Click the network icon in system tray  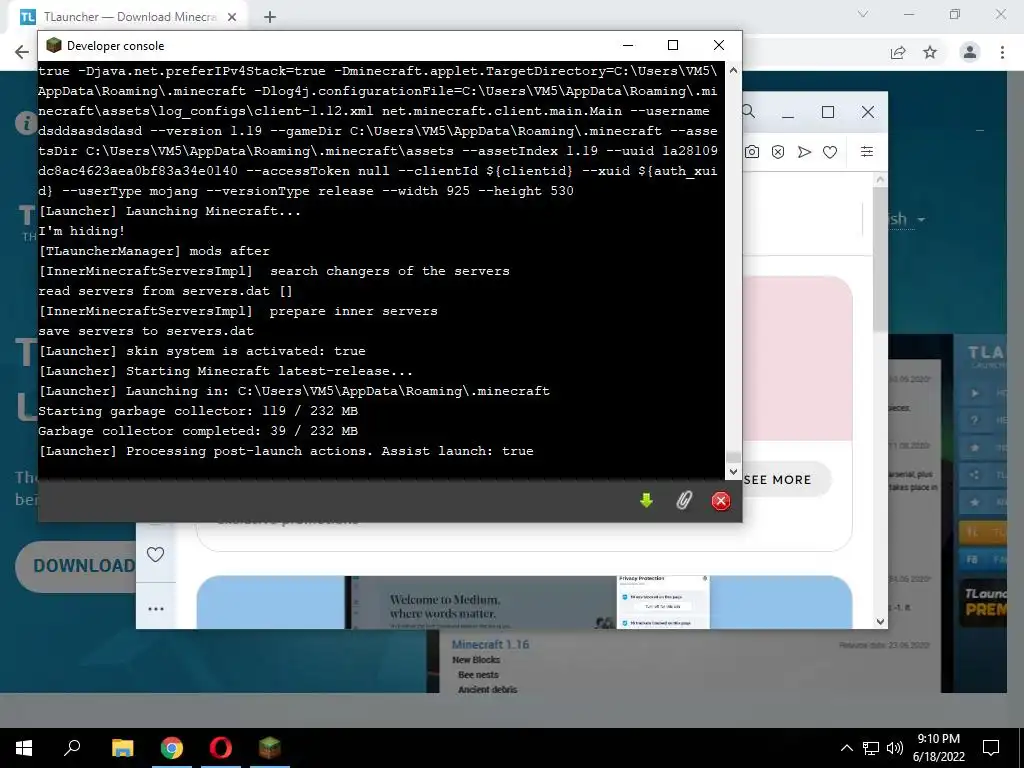pos(871,748)
